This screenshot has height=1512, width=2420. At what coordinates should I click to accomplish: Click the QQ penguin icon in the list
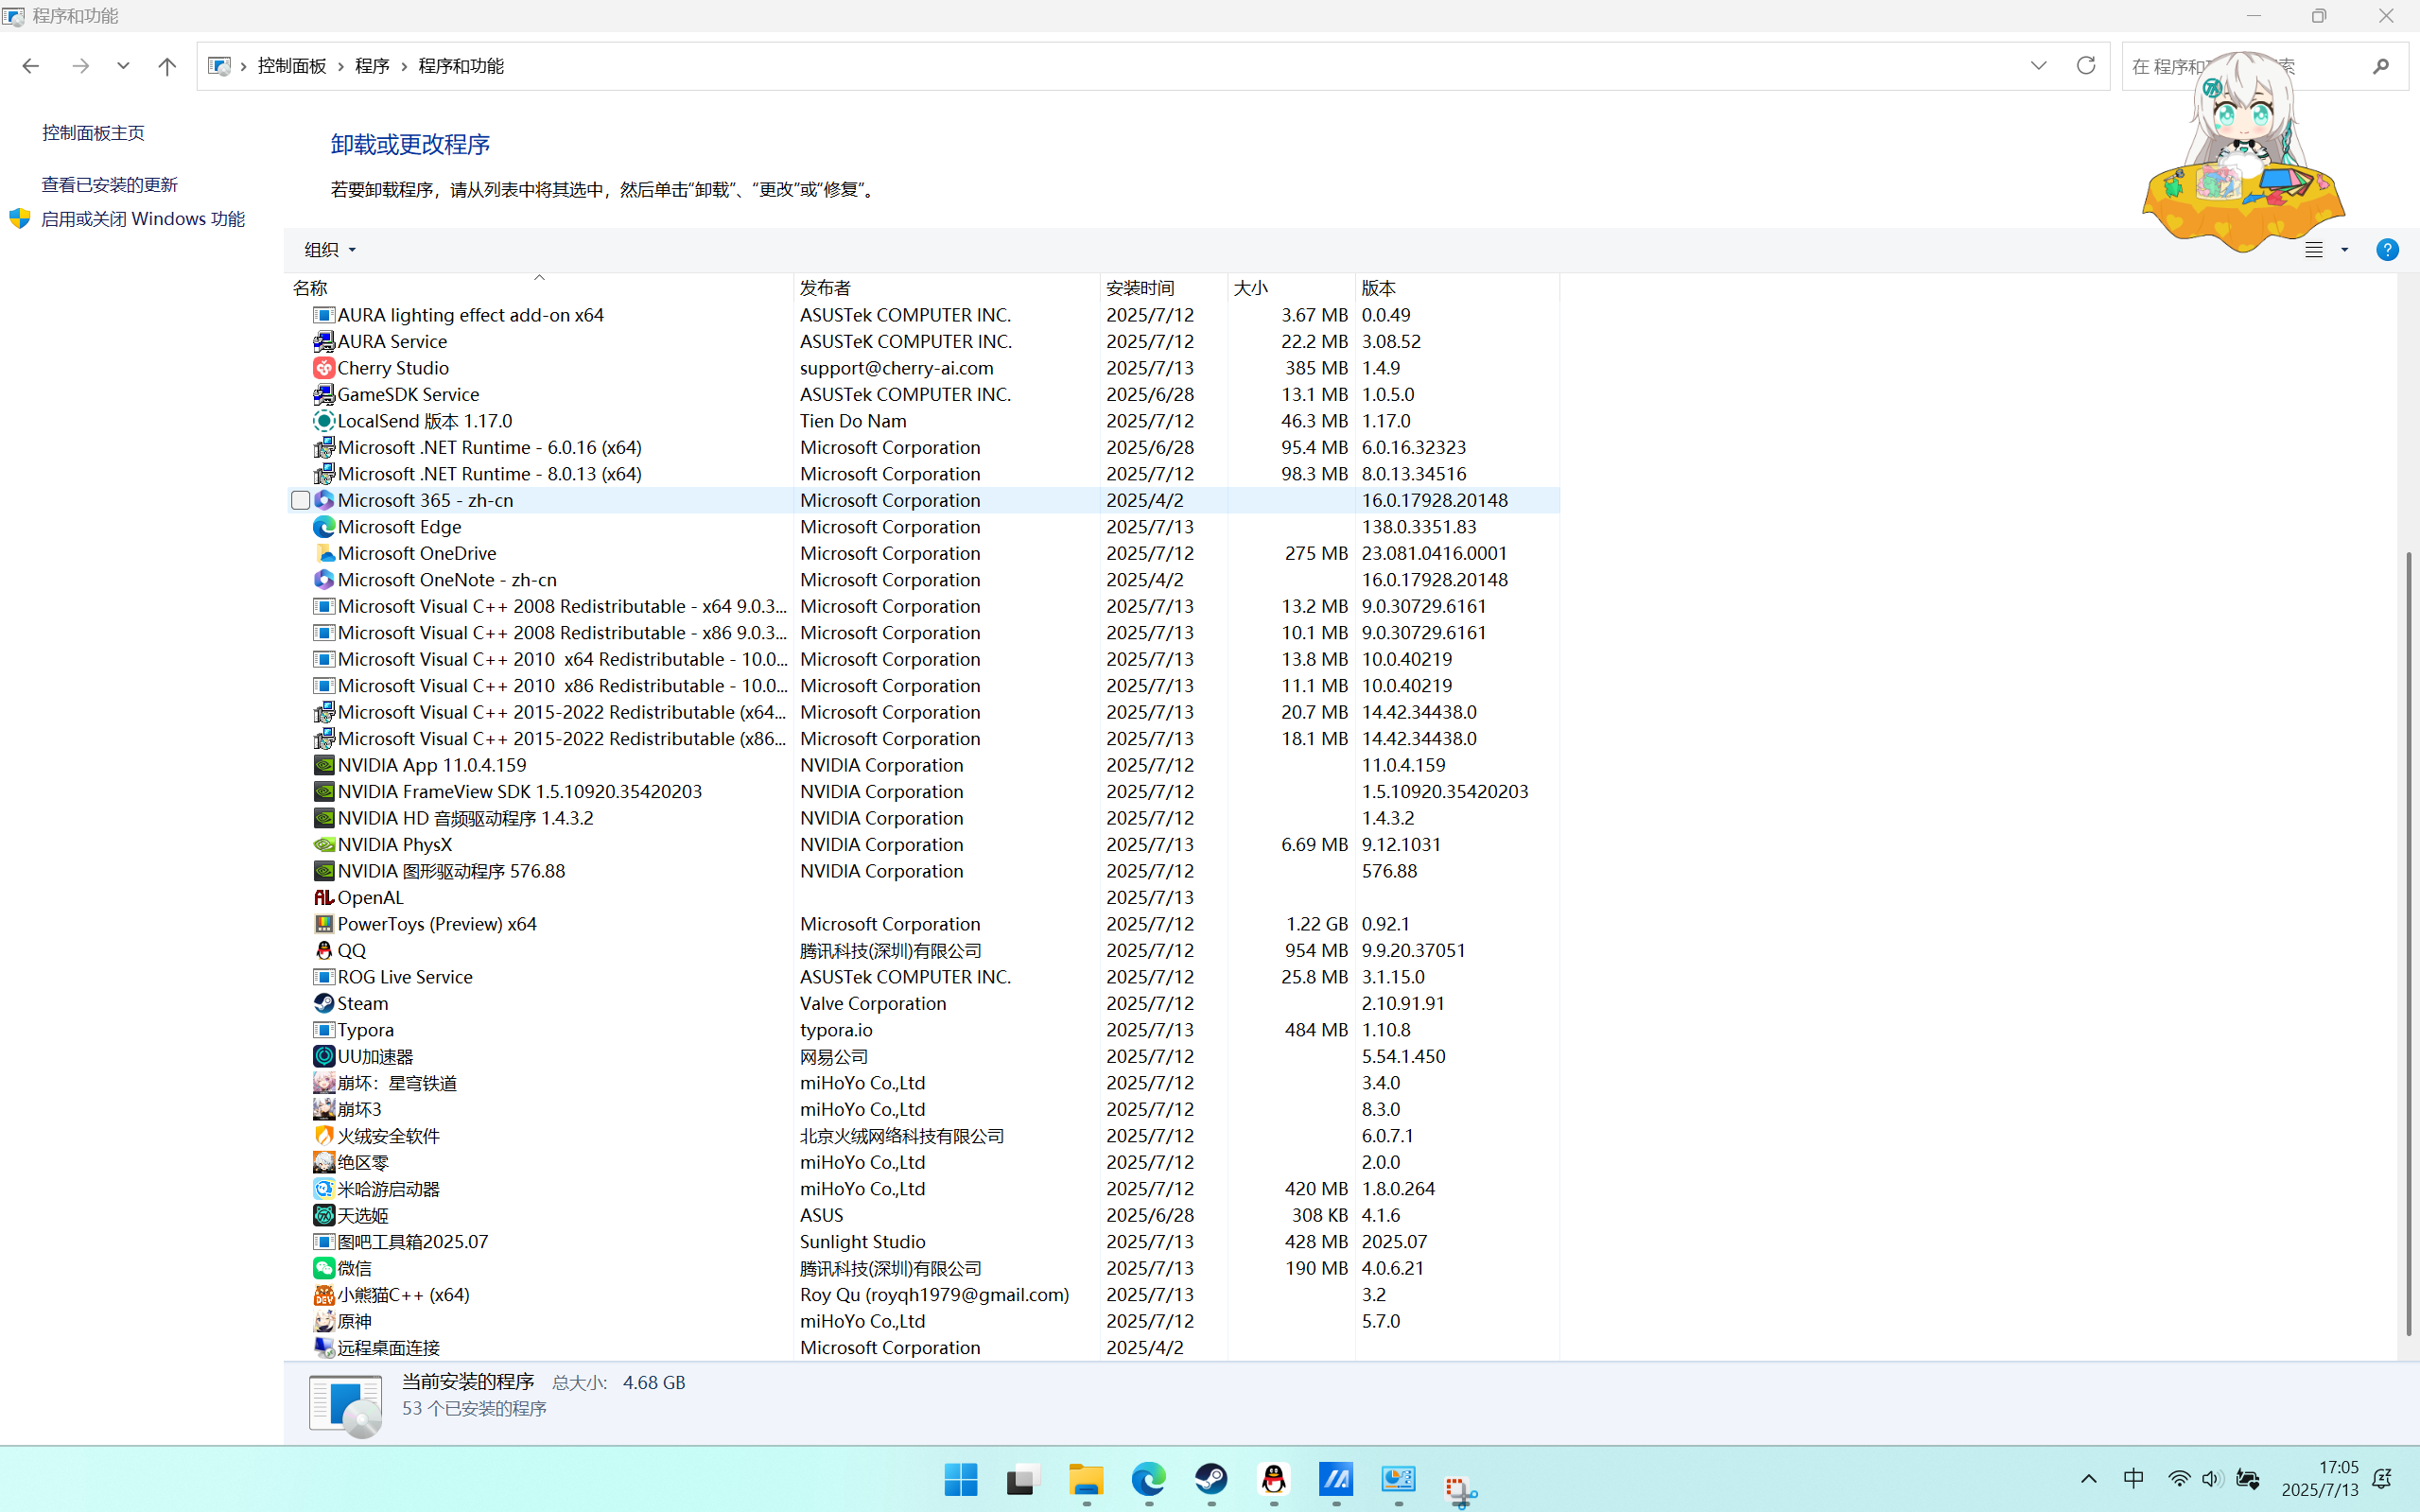tap(323, 951)
